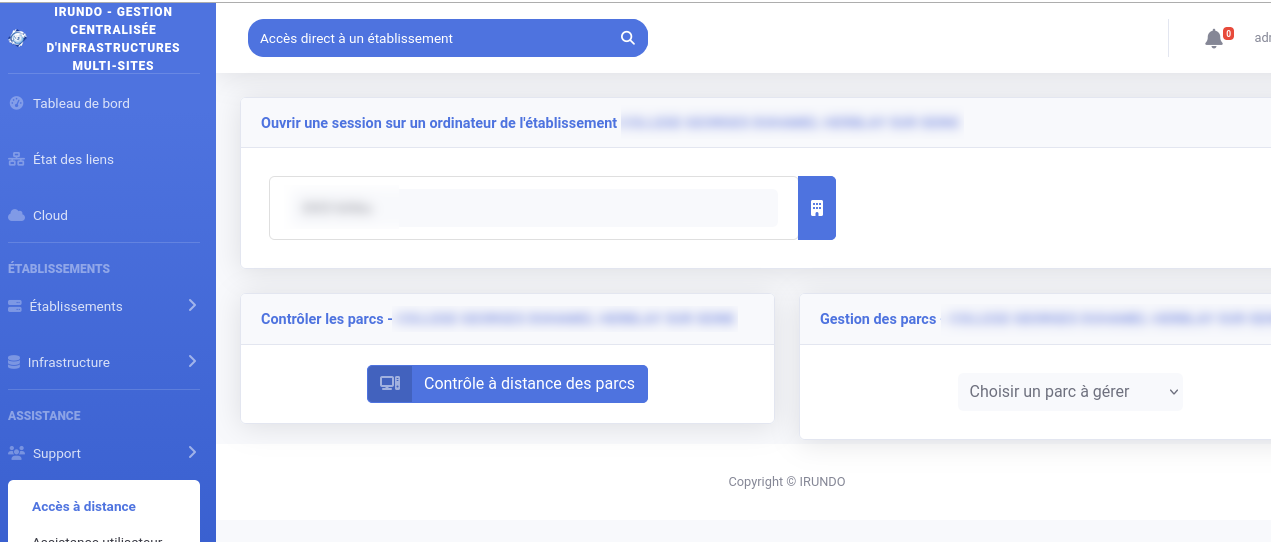This screenshot has height=542, width=1271.
Task: Expand the Établissements submenu chevron
Action: [x=192, y=305]
